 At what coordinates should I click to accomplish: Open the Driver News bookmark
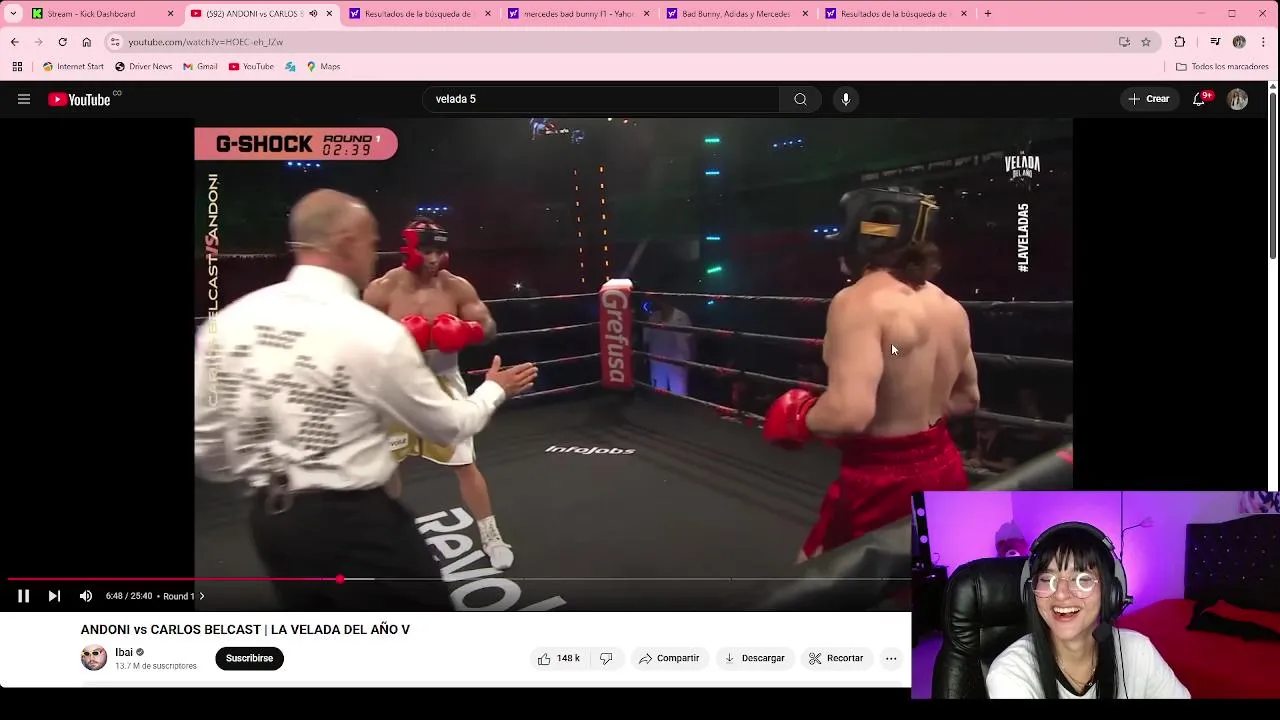143,67
